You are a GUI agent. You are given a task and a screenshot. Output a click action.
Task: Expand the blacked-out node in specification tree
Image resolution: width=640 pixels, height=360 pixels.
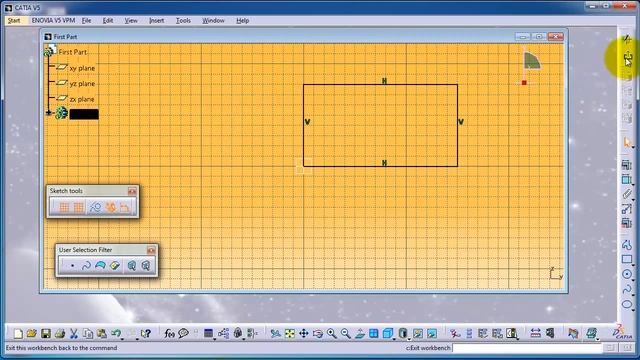click(49, 113)
